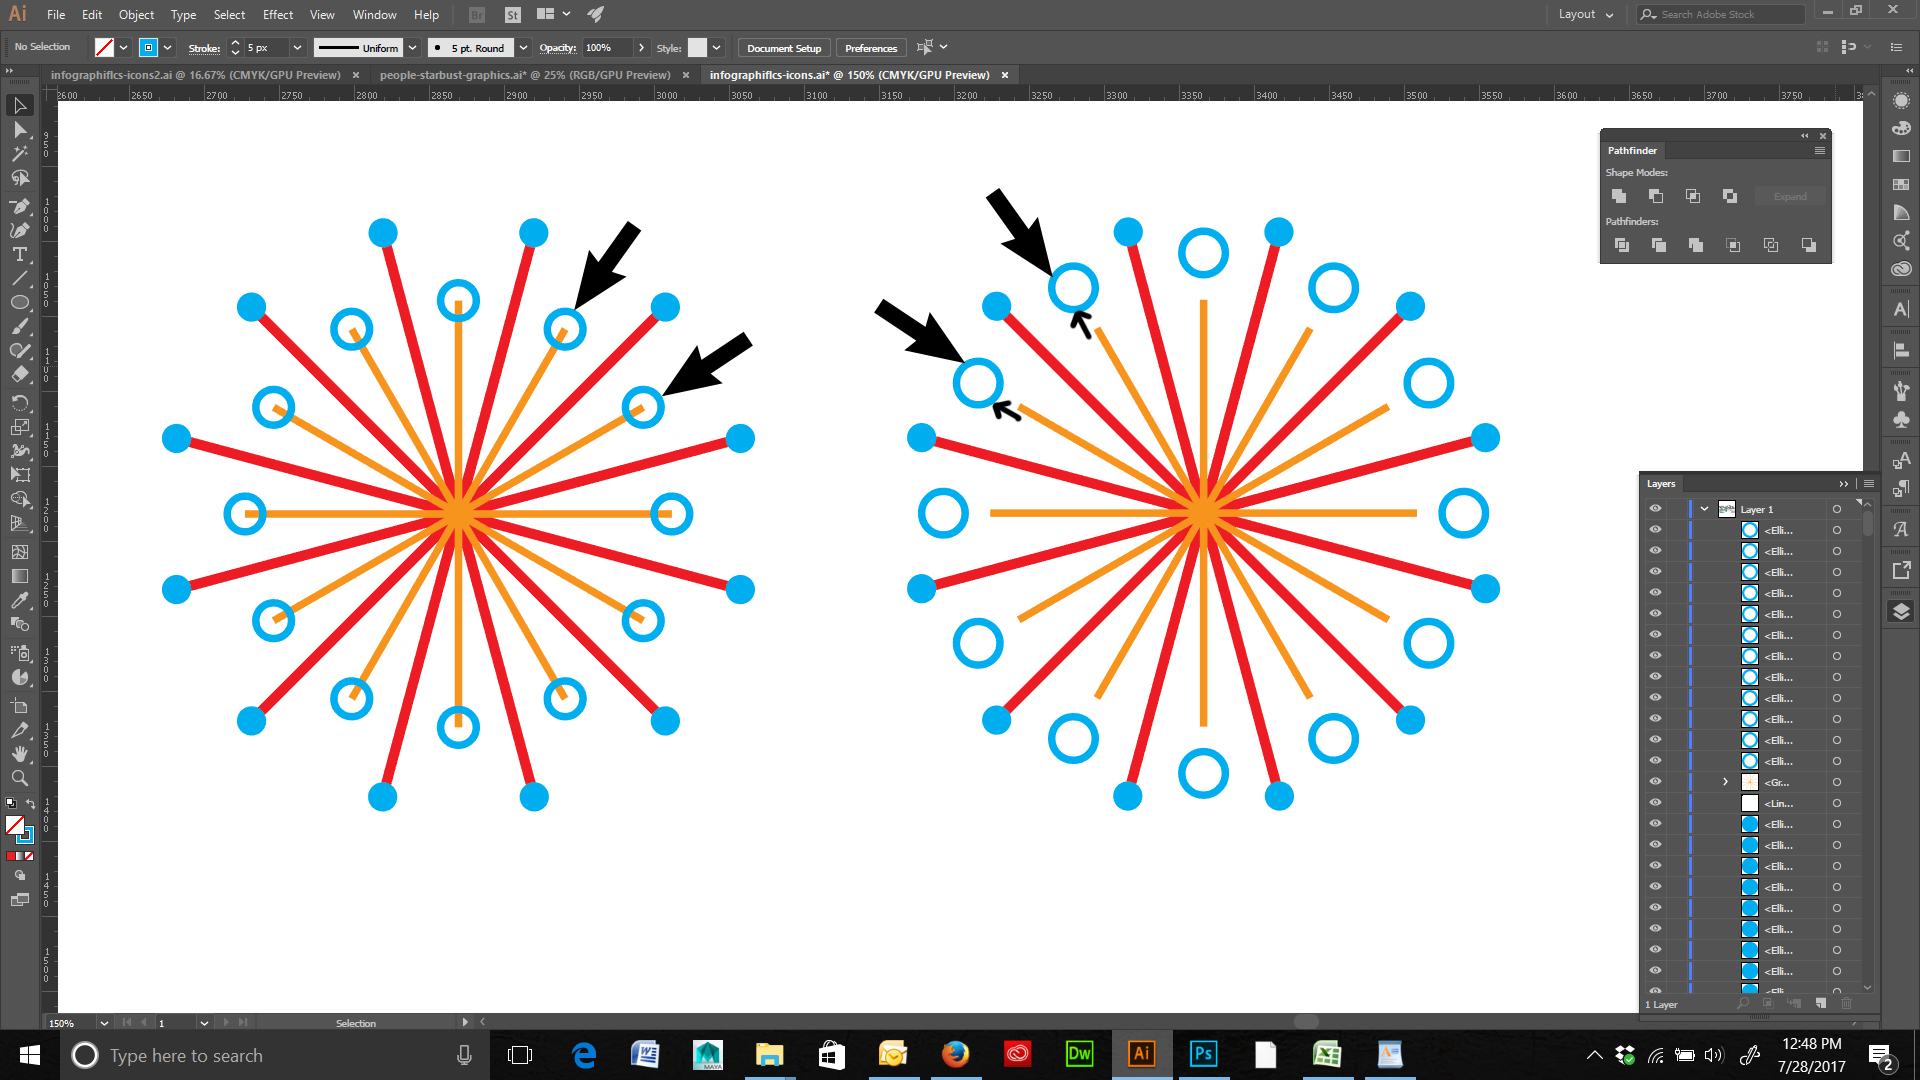This screenshot has width=1920, height=1080.
Task: Click Pathfinder Minus Back button
Action: (1809, 245)
